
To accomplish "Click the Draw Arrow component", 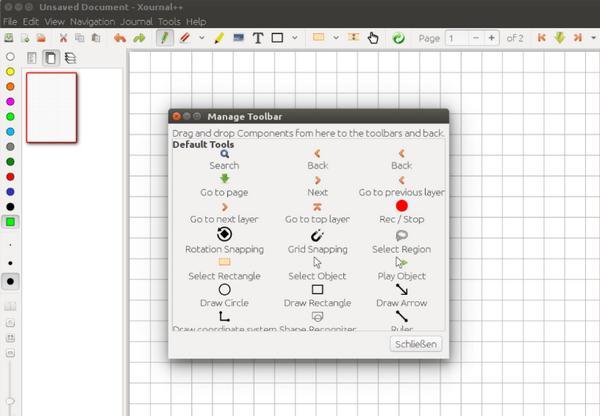I will (401, 295).
